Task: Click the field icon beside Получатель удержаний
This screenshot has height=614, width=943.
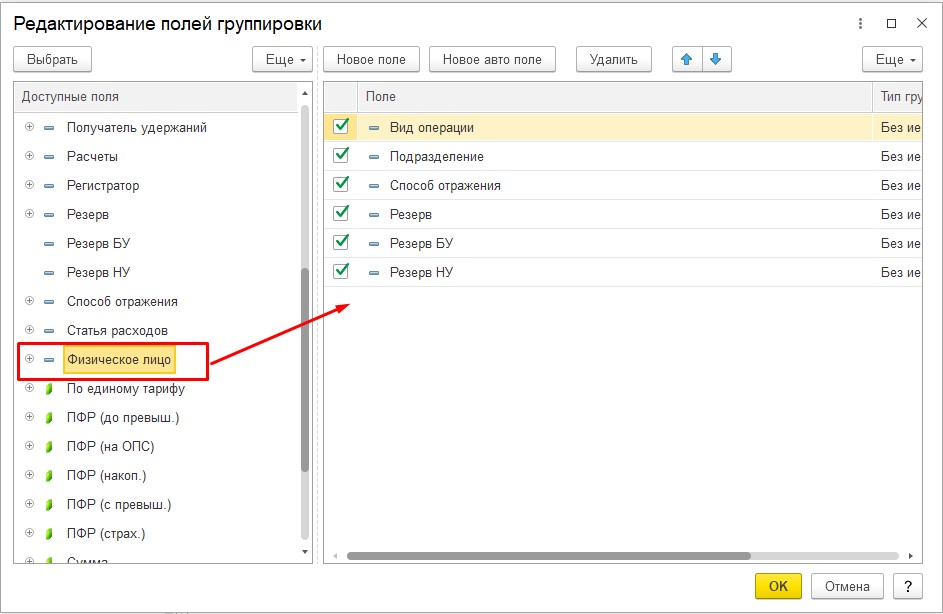Action: (x=49, y=127)
